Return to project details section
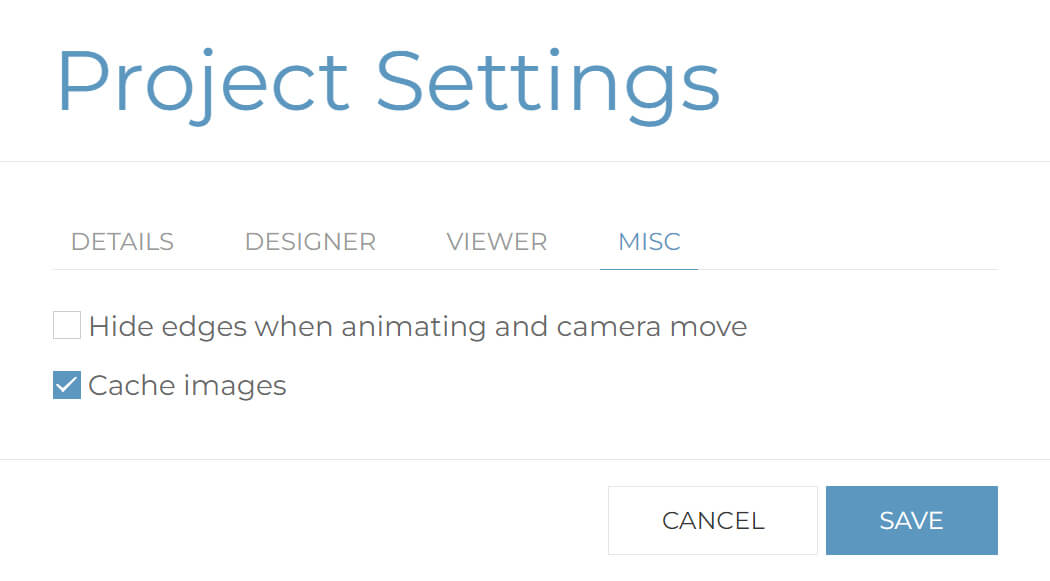 [121, 241]
